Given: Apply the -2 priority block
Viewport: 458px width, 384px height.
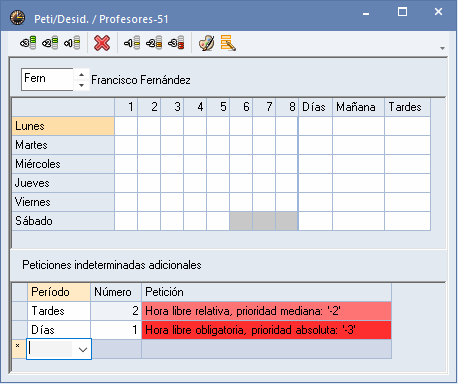Looking at the screenshot, I should pos(154,43).
